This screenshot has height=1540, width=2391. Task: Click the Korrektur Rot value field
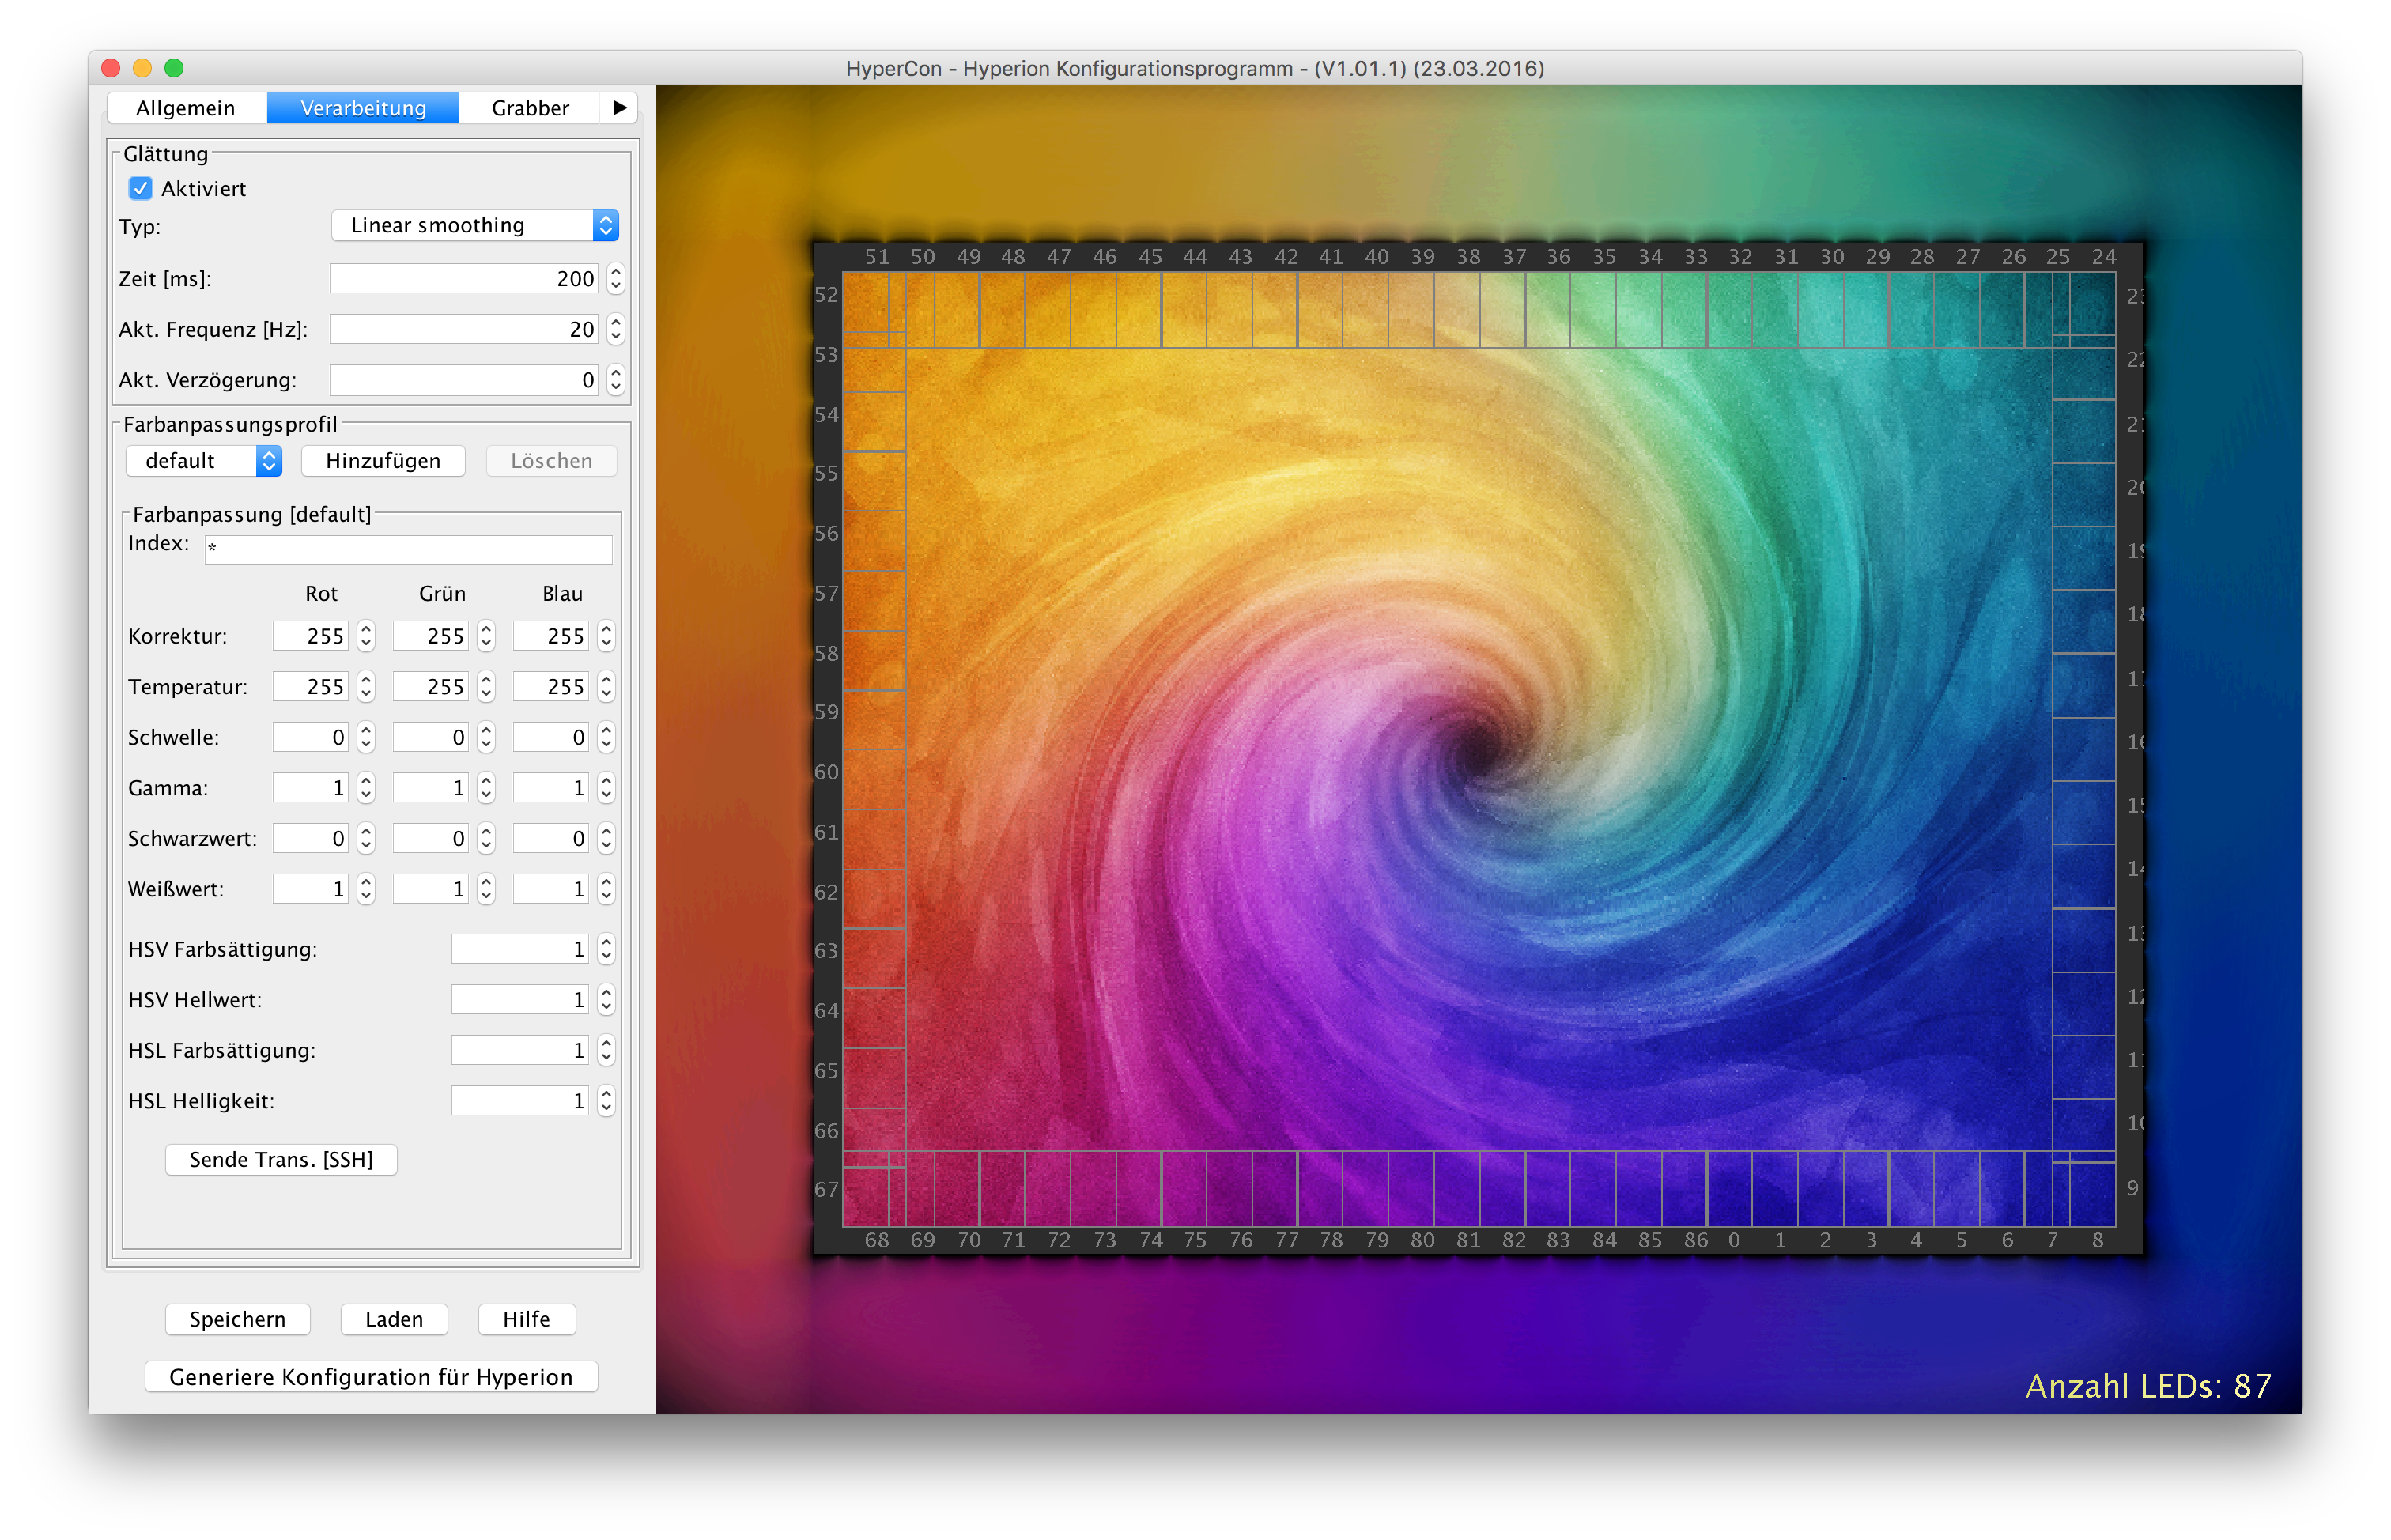(x=311, y=636)
